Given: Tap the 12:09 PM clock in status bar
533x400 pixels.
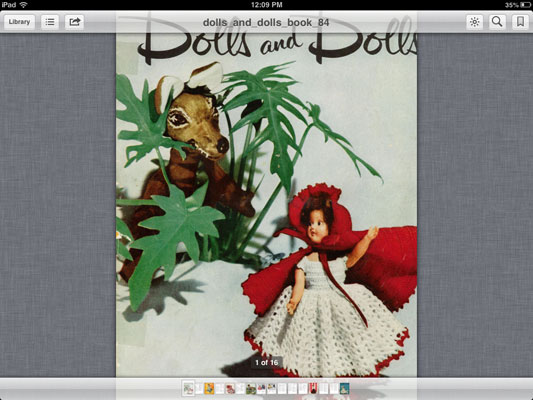Looking at the screenshot, I should pos(266,5).
